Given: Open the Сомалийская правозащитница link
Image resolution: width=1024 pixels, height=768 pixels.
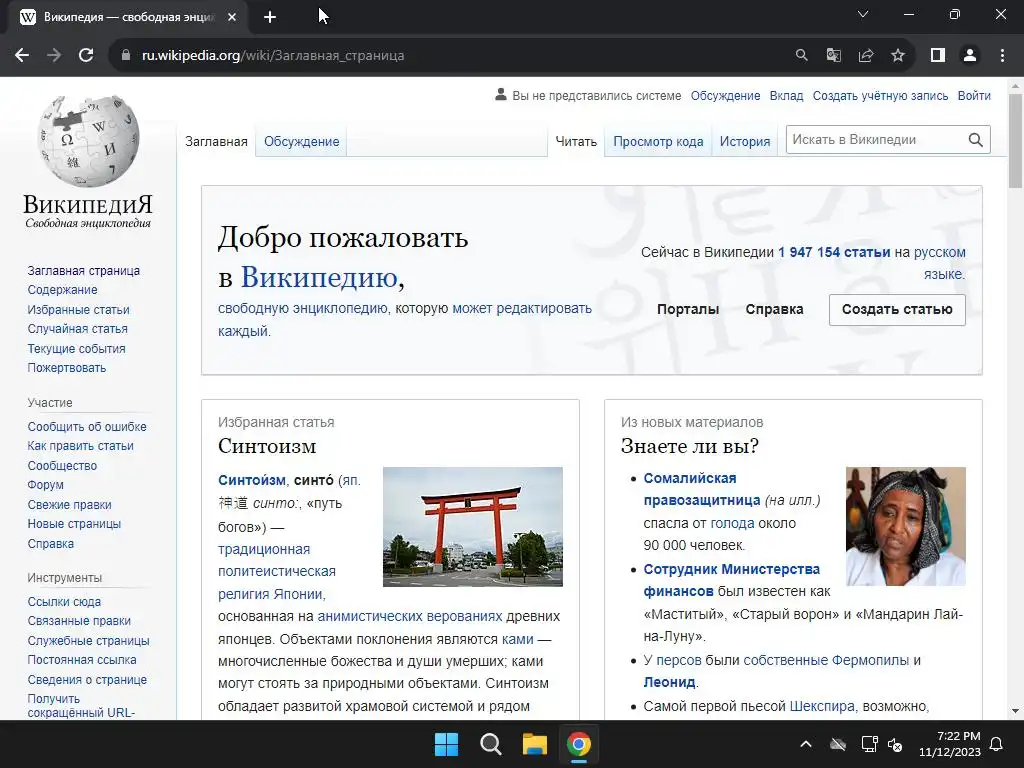Looking at the screenshot, I should click(x=702, y=488).
